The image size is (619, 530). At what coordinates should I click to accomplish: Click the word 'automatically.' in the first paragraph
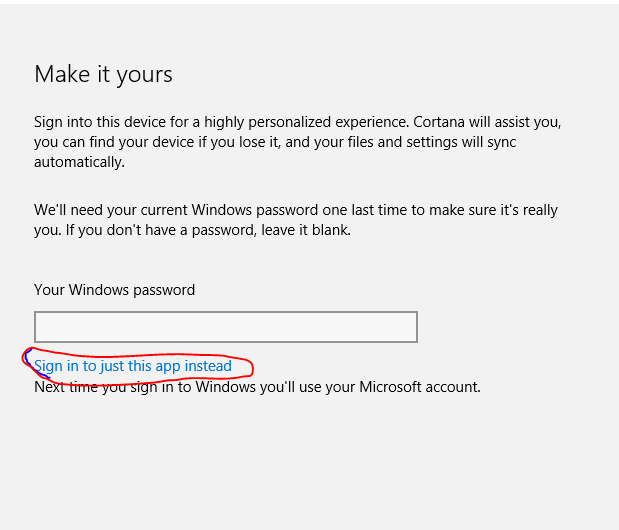79,162
